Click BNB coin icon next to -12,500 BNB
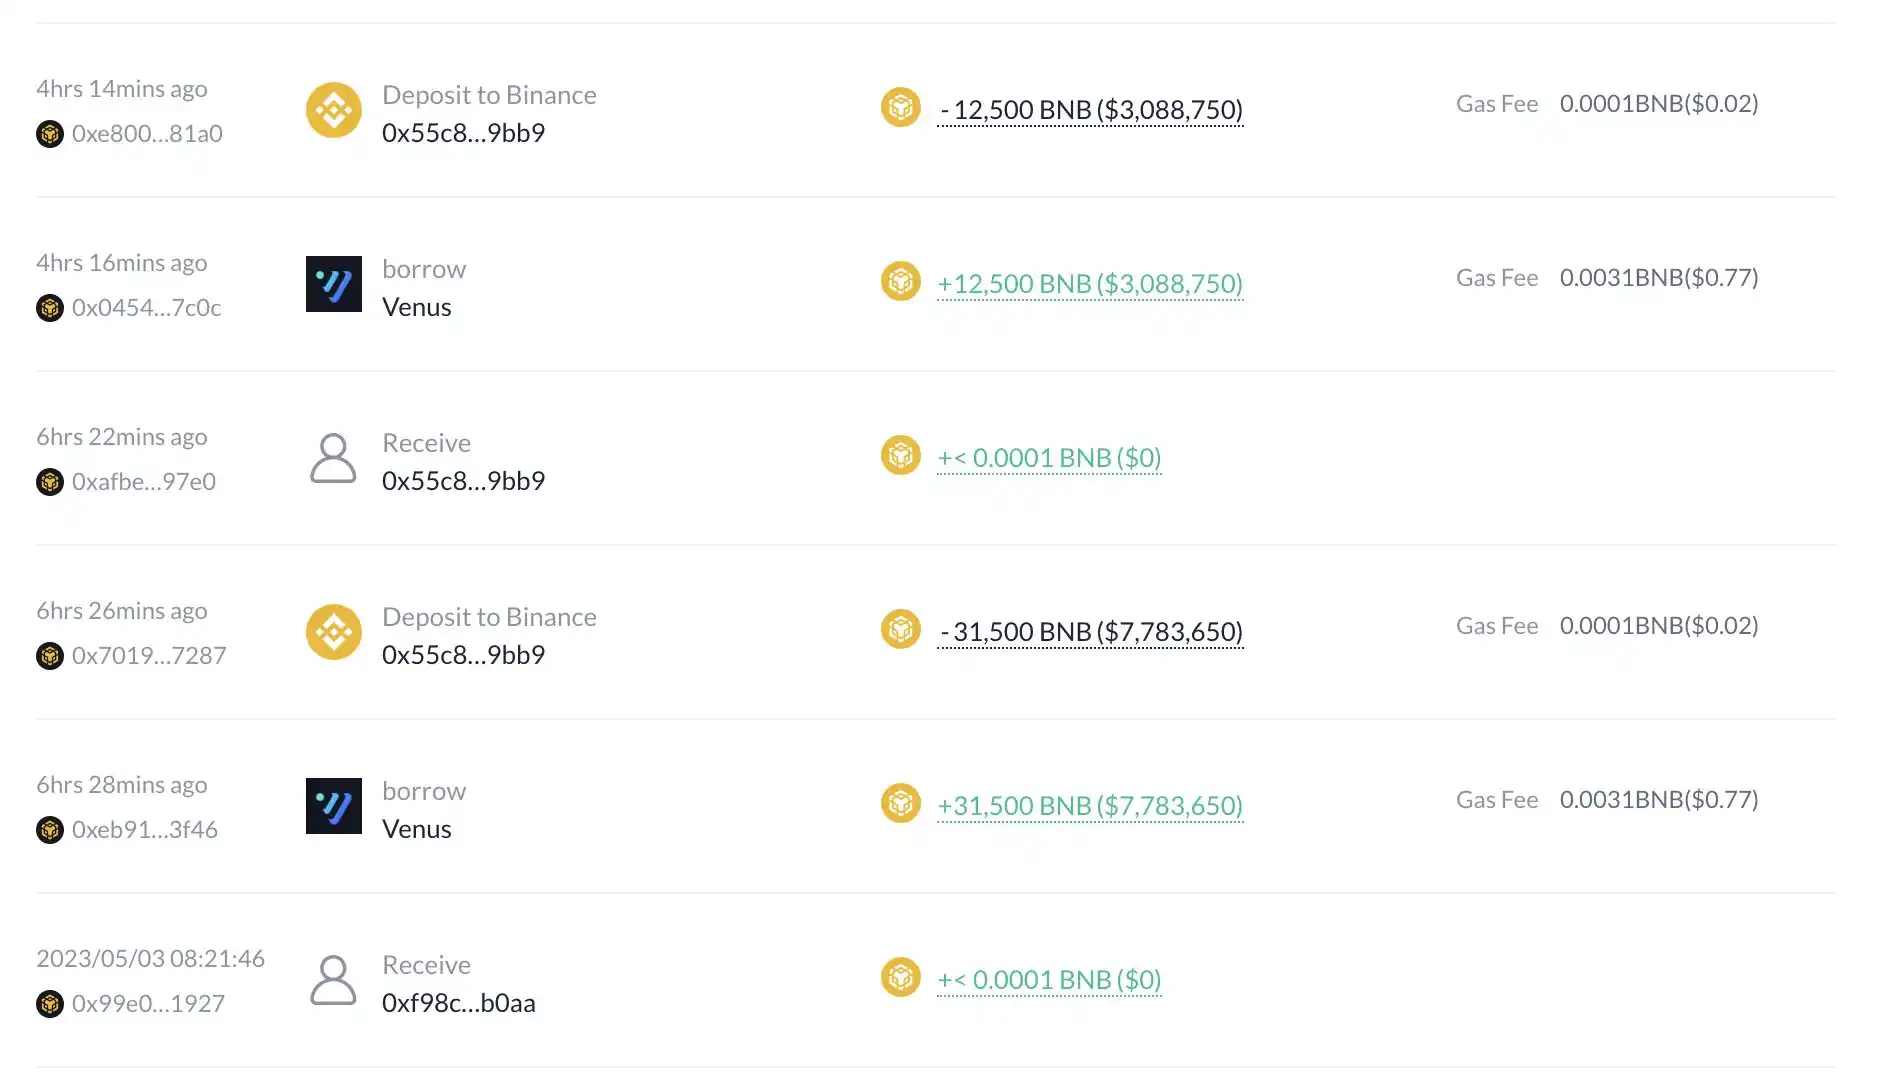Image resolution: width=1894 pixels, height=1074 pixels. [x=900, y=107]
